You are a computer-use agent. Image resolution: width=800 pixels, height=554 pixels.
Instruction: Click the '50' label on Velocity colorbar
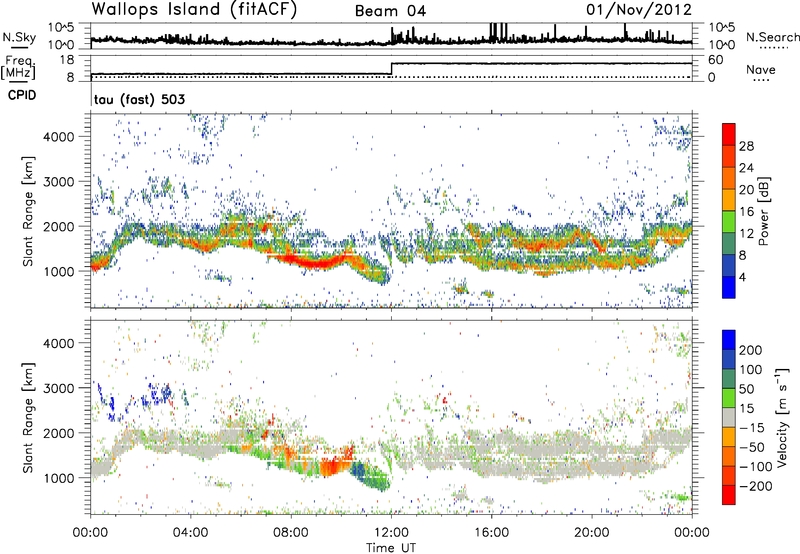point(746,389)
